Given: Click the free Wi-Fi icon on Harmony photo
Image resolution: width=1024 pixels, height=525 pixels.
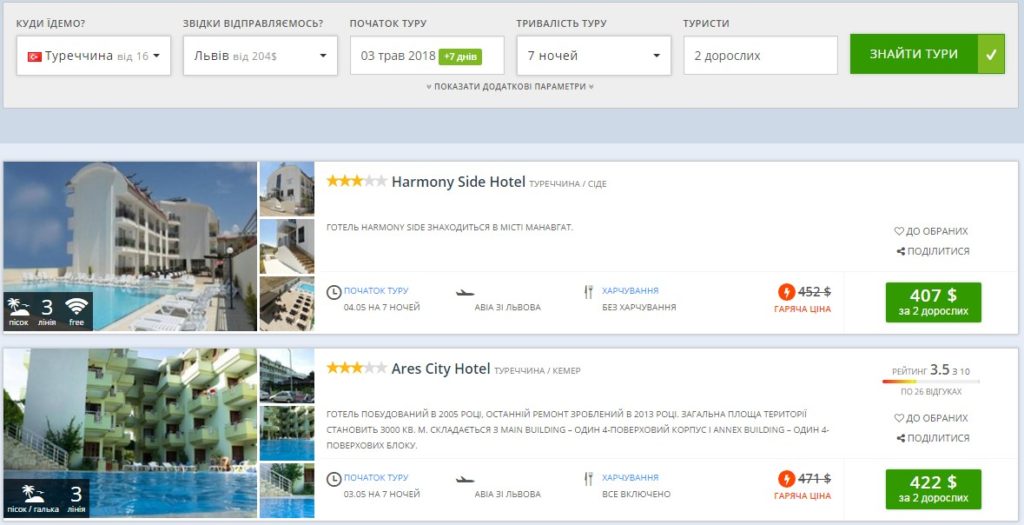Looking at the screenshot, I should click(x=76, y=306).
